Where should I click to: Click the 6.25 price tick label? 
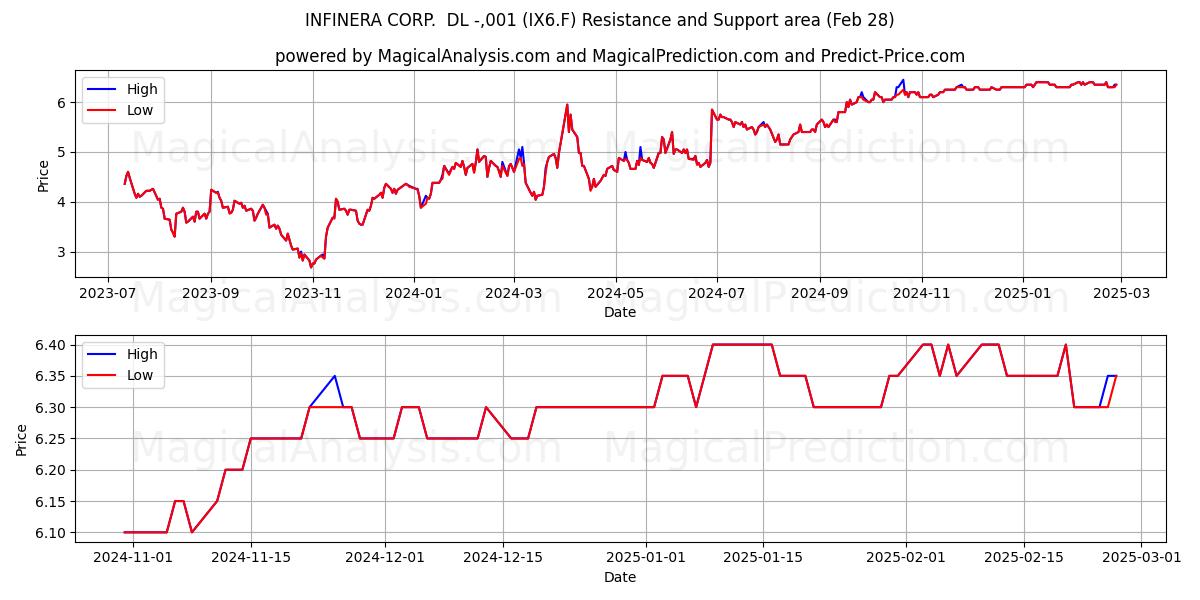coord(53,439)
